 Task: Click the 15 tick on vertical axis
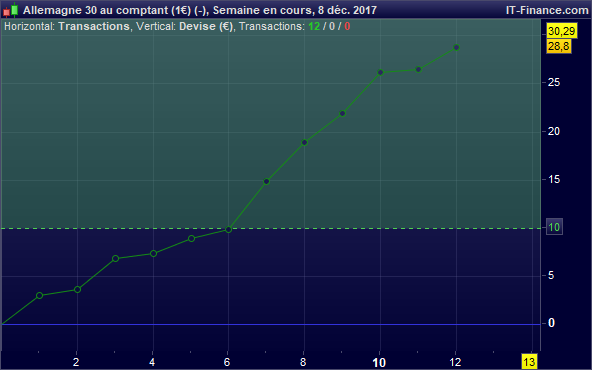point(554,179)
